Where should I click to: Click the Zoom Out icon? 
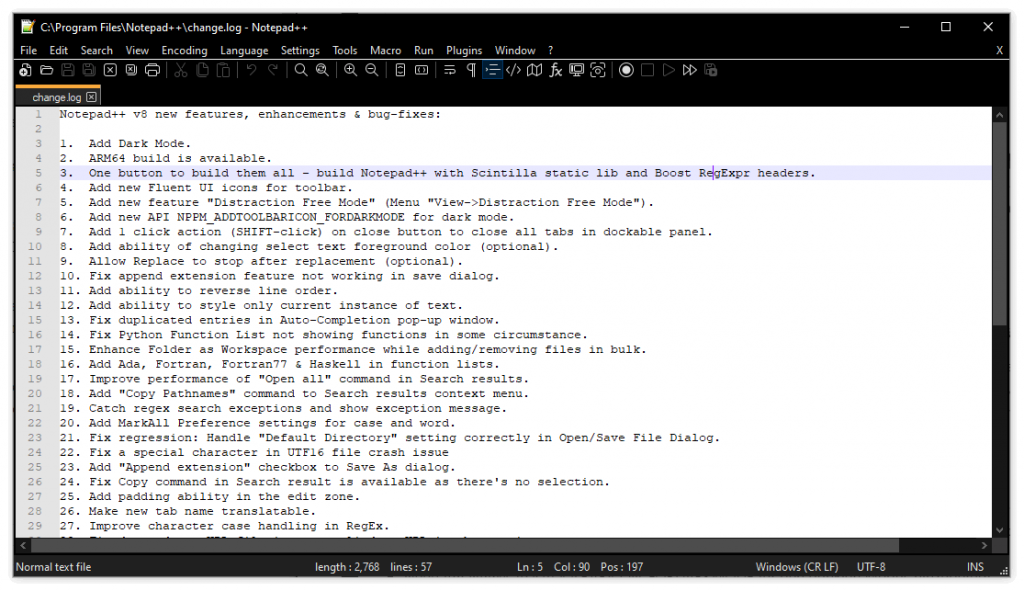(371, 70)
